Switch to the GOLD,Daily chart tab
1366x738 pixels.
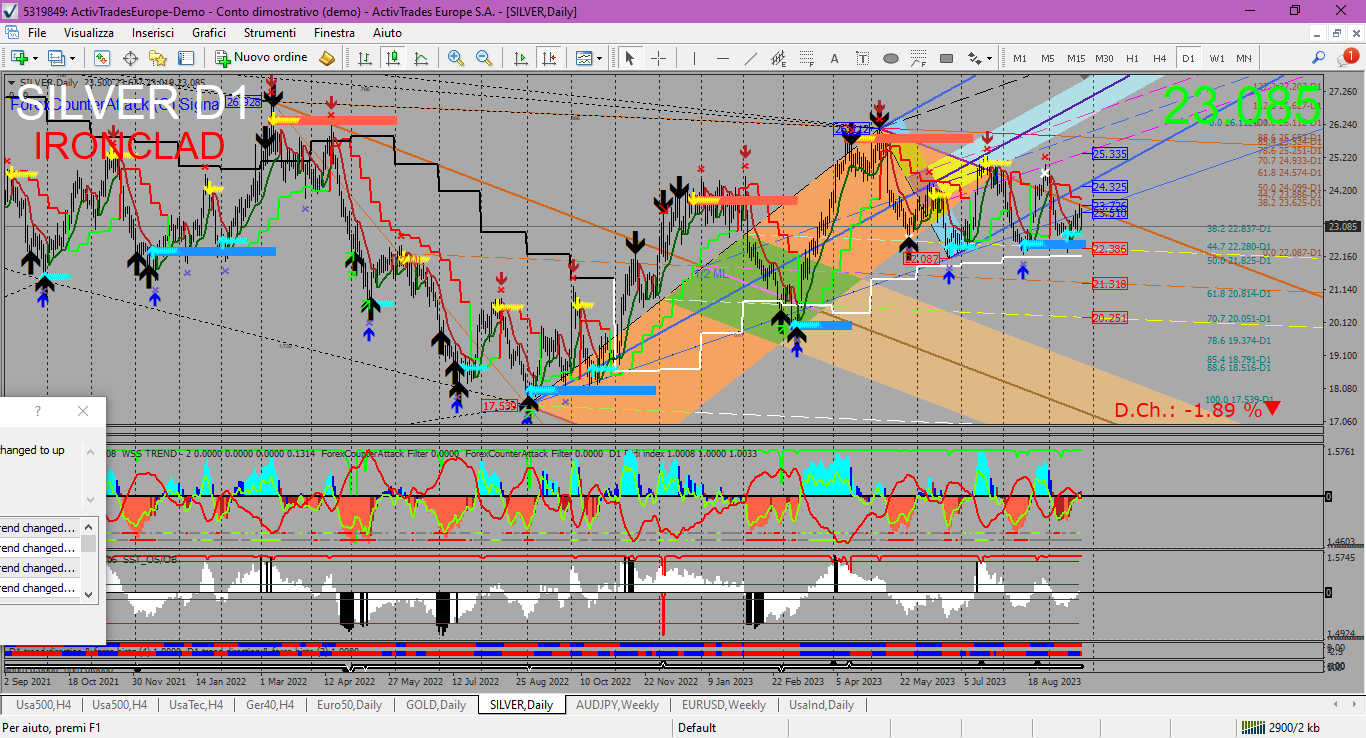435,705
